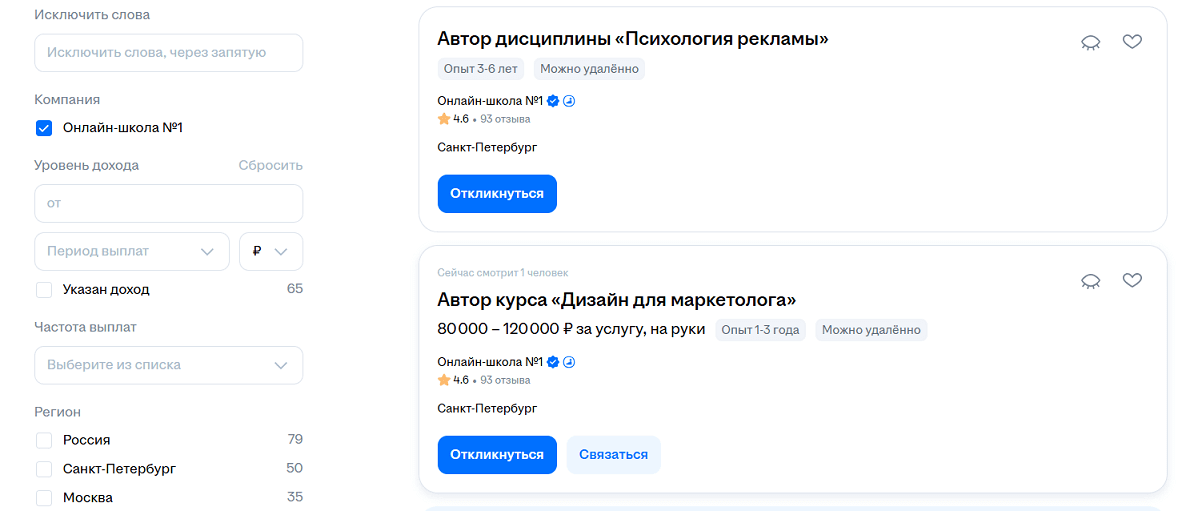Click rating star in first vacancy card
This screenshot has height=511, width=1182.
(444, 119)
